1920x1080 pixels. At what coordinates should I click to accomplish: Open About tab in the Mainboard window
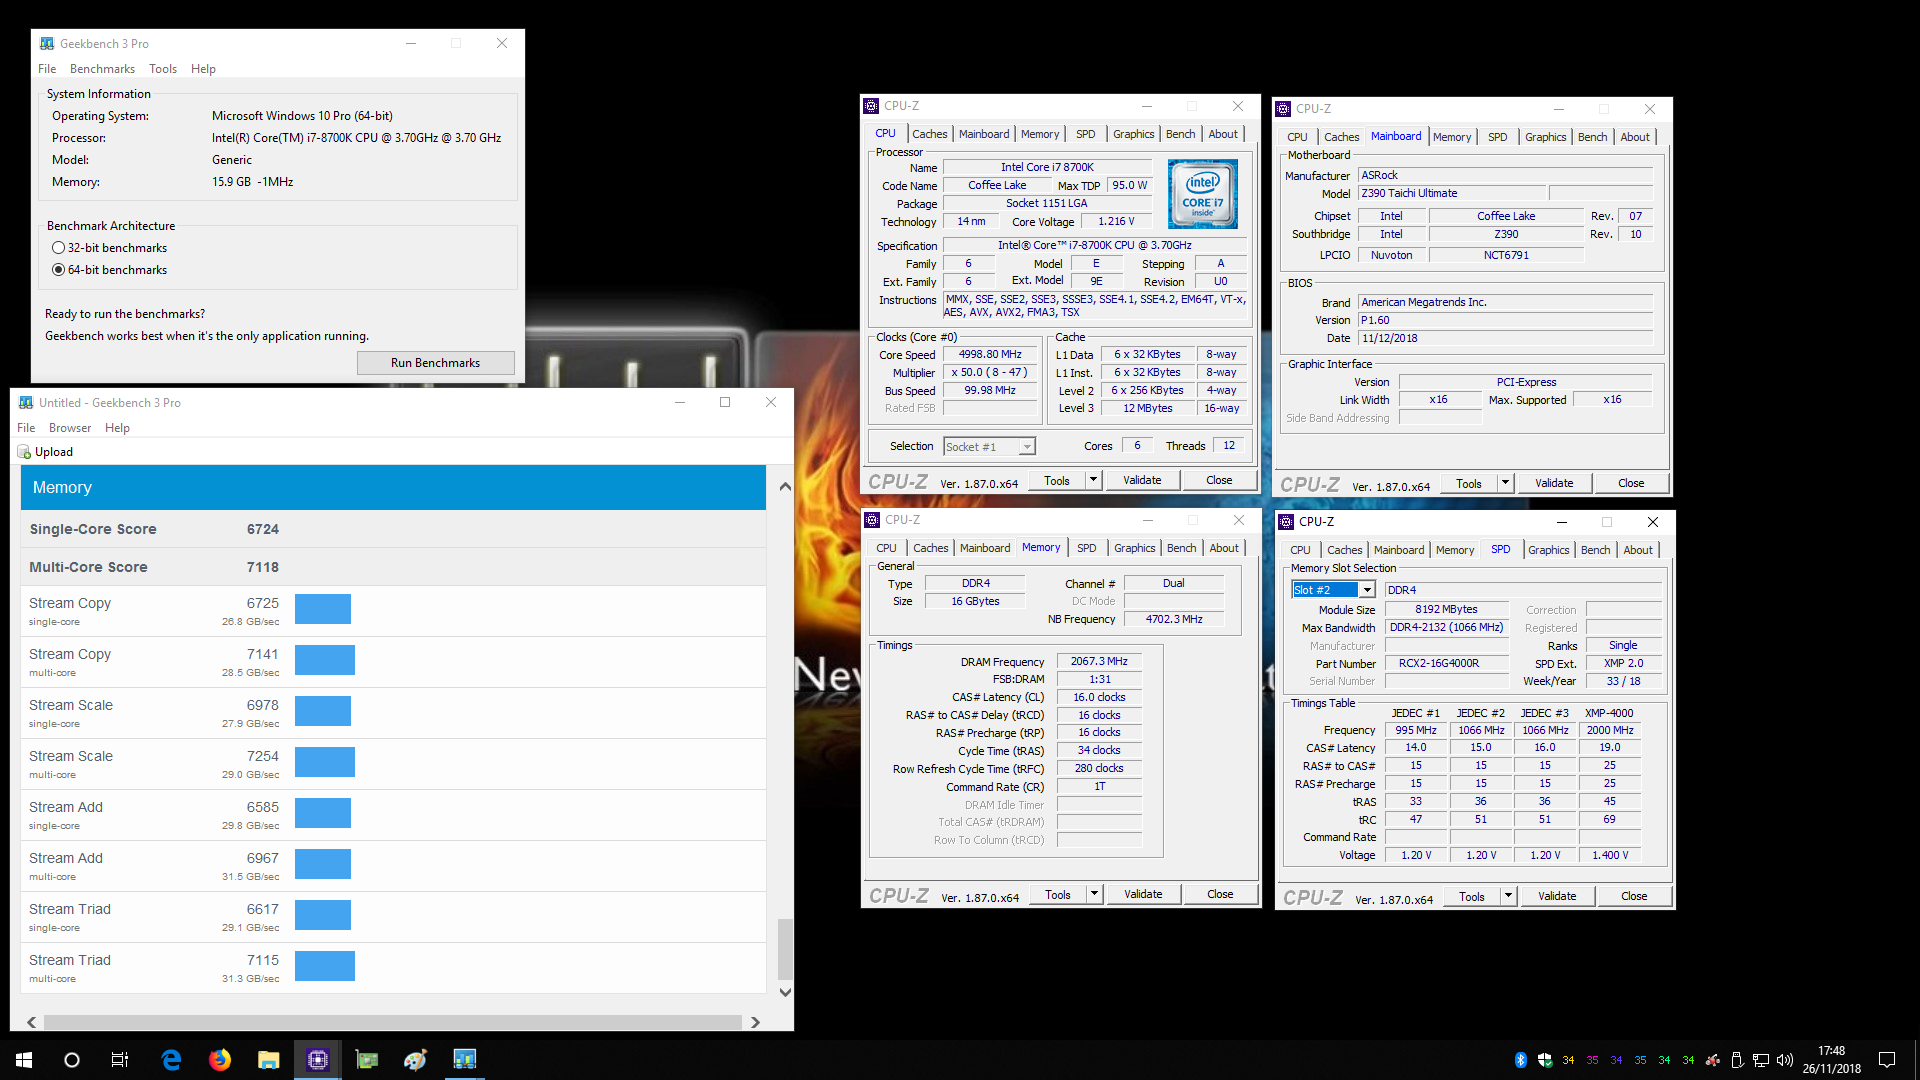pyautogui.click(x=1635, y=137)
